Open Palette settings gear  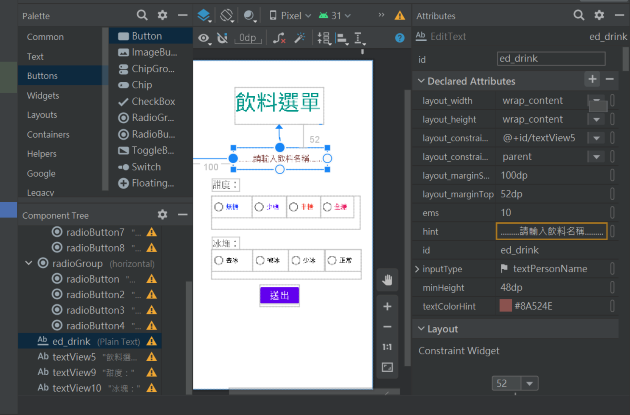[162, 15]
